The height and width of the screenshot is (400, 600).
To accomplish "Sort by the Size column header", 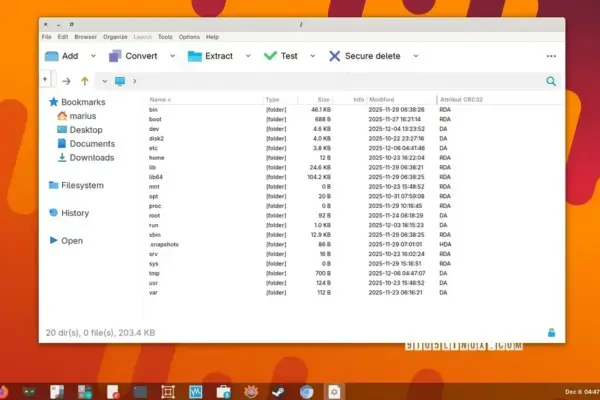I will coord(315,100).
